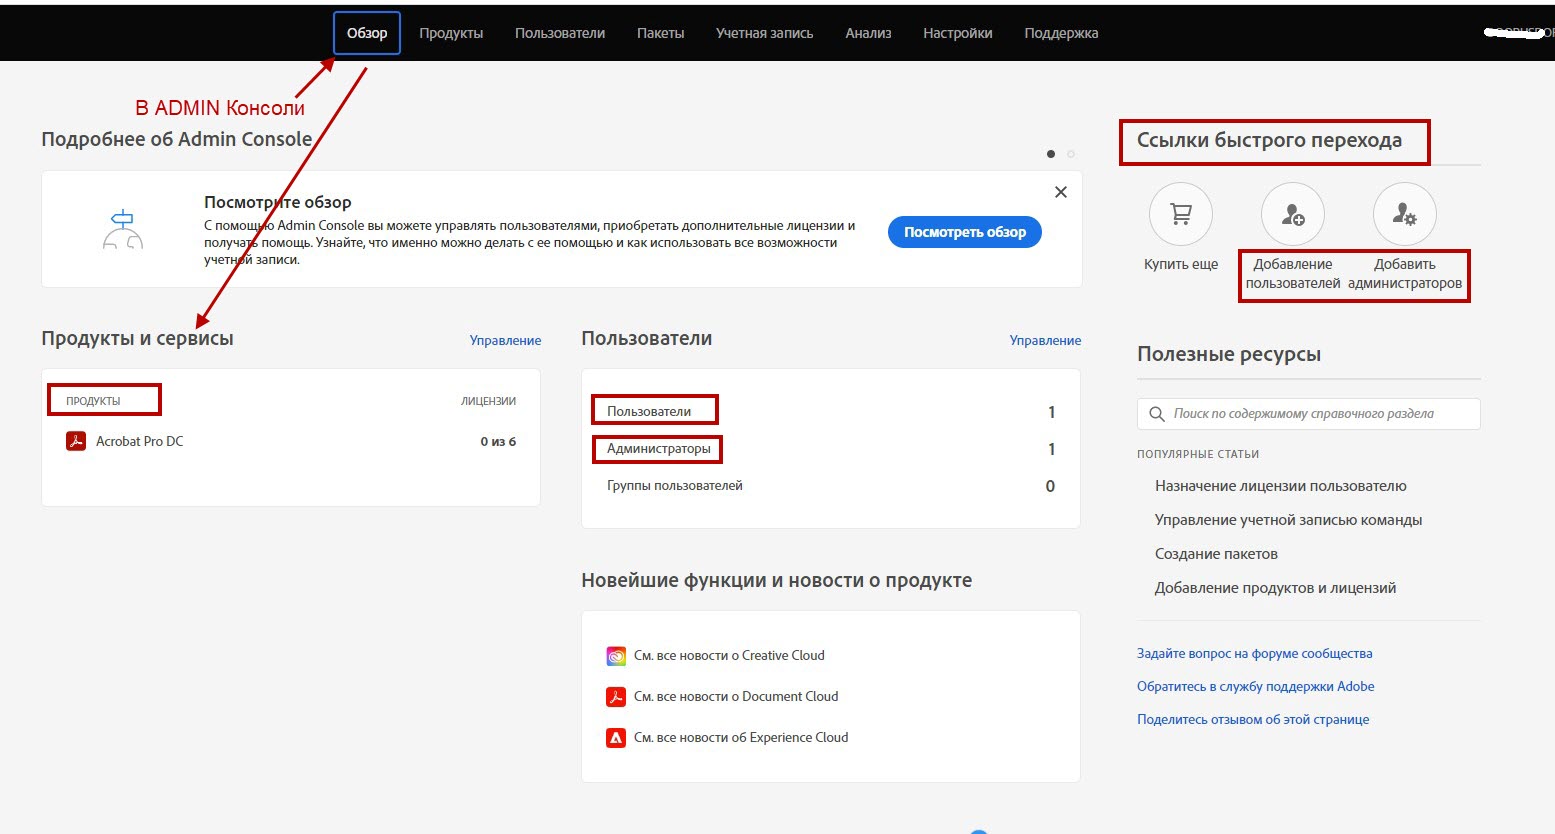Switch to the Пользователи top tab
This screenshot has width=1555, height=834.
(560, 33)
